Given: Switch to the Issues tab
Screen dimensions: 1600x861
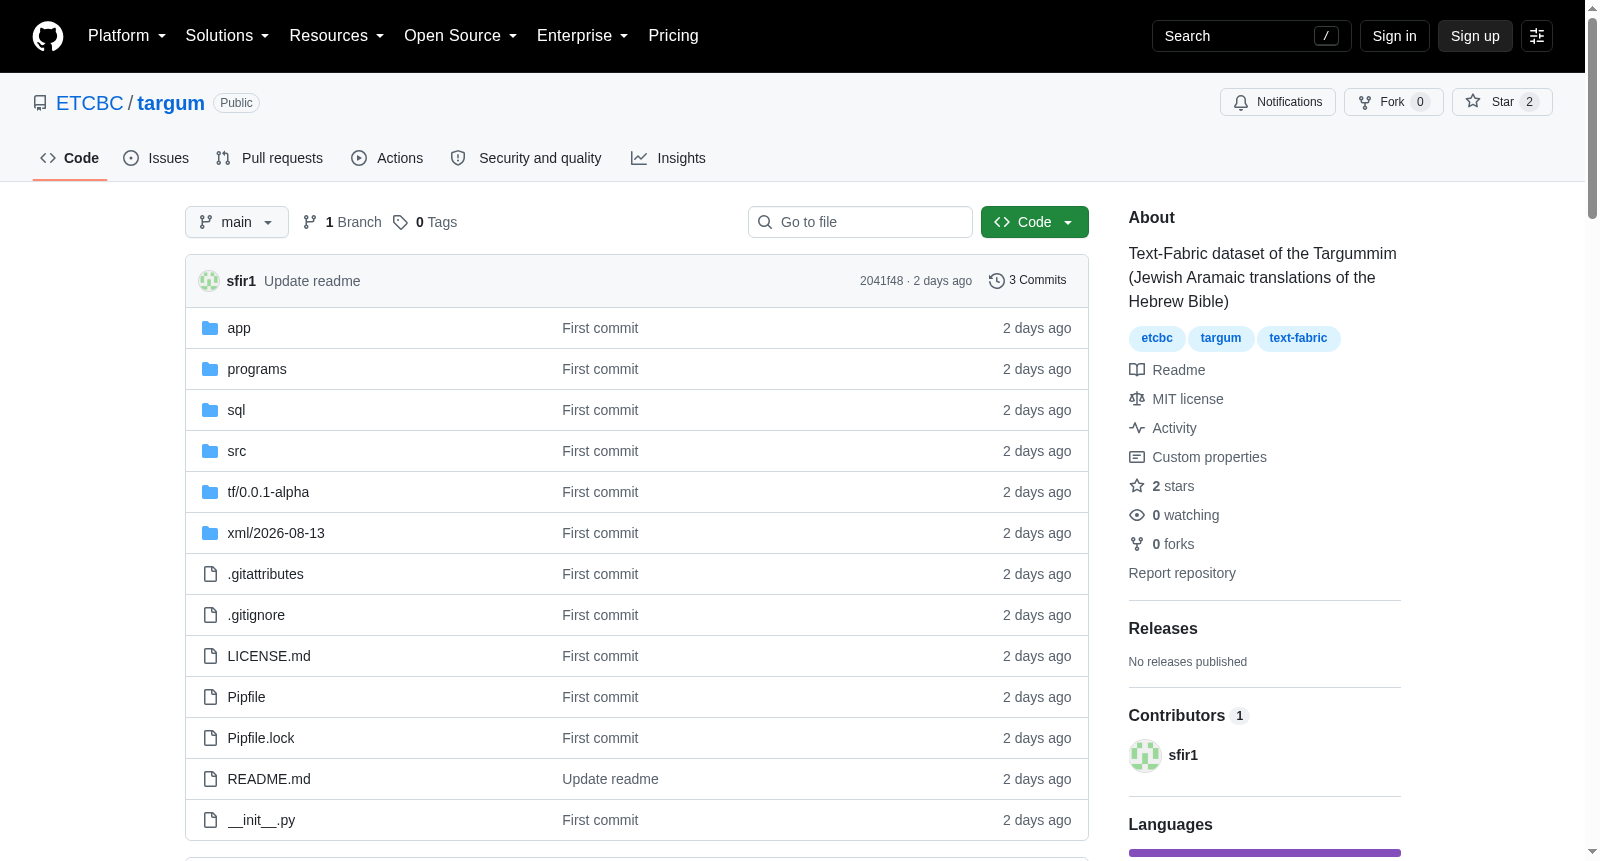Looking at the screenshot, I should (x=156, y=158).
